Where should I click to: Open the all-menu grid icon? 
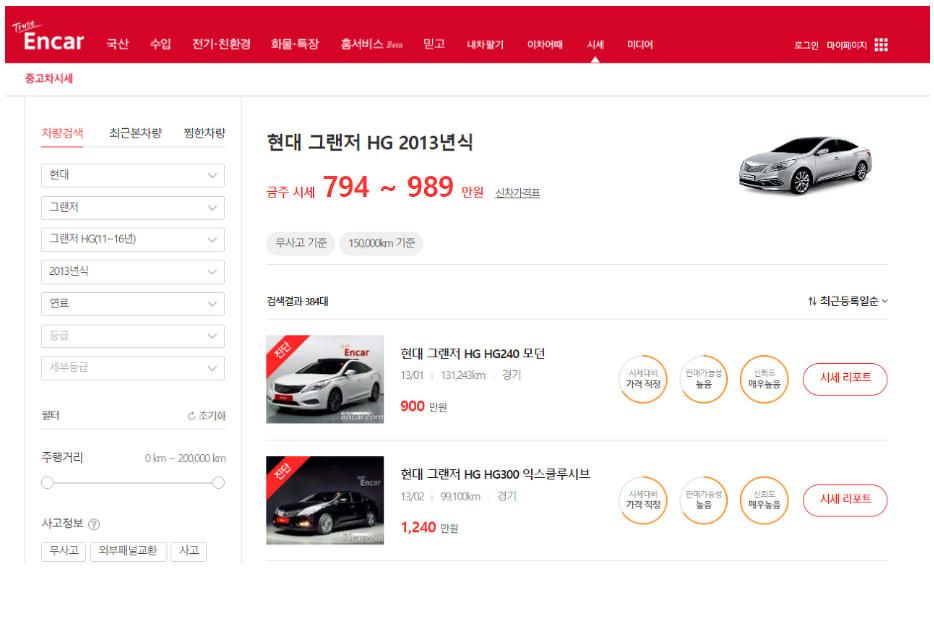[881, 45]
